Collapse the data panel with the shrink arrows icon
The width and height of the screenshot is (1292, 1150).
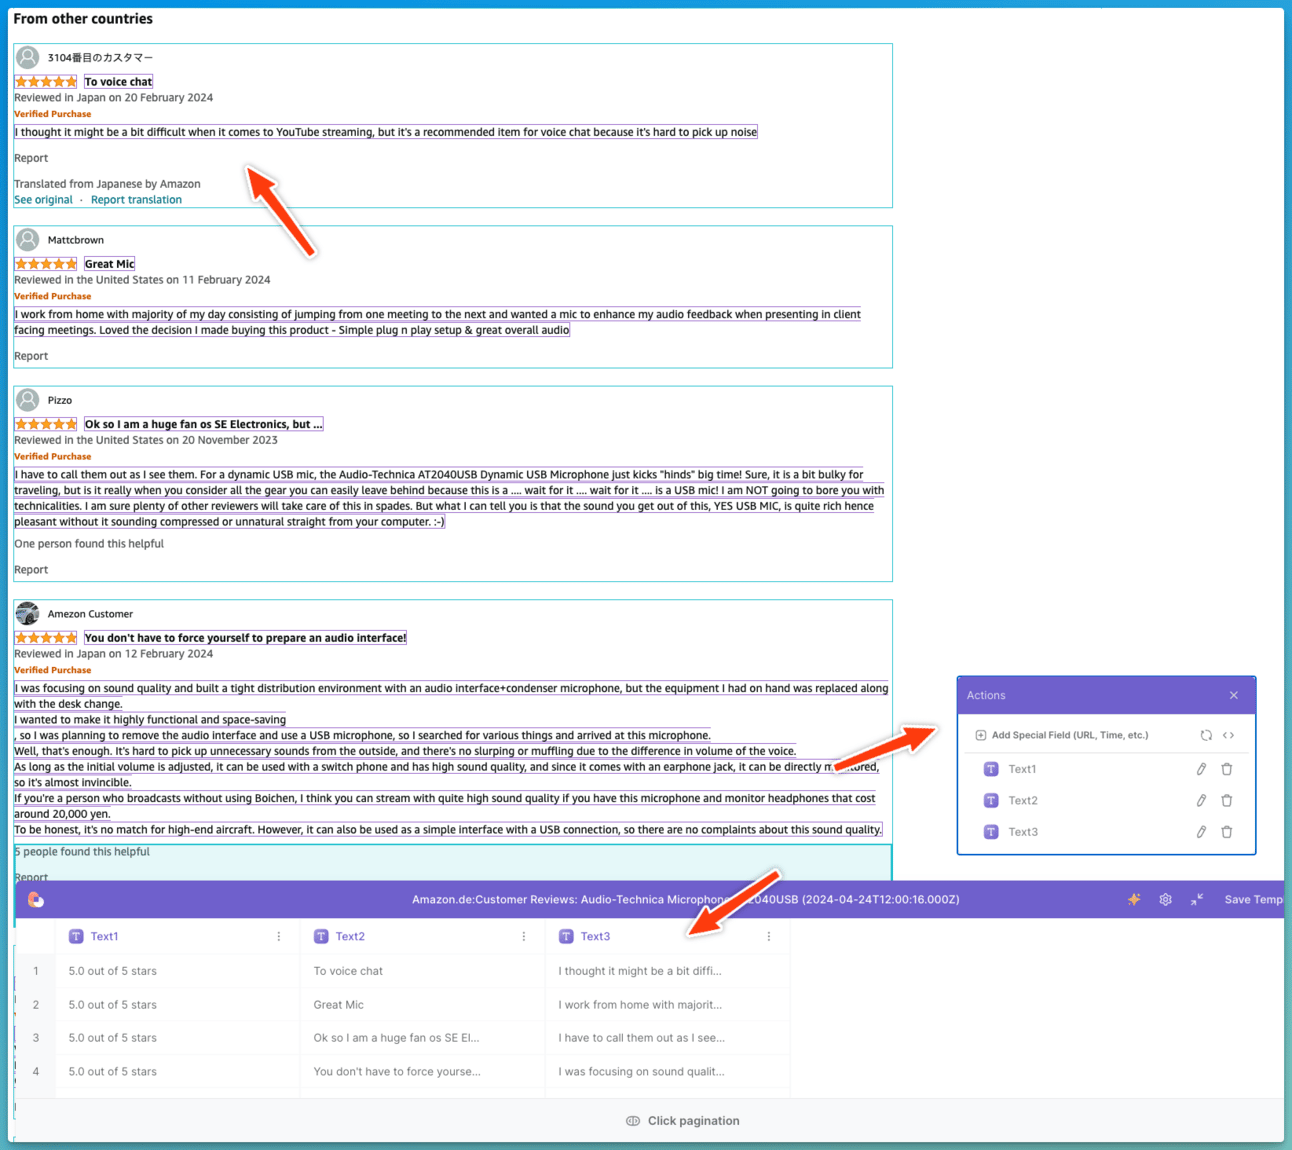1196,899
